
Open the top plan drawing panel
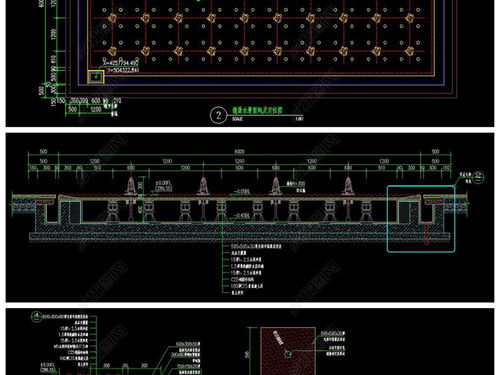point(250,63)
